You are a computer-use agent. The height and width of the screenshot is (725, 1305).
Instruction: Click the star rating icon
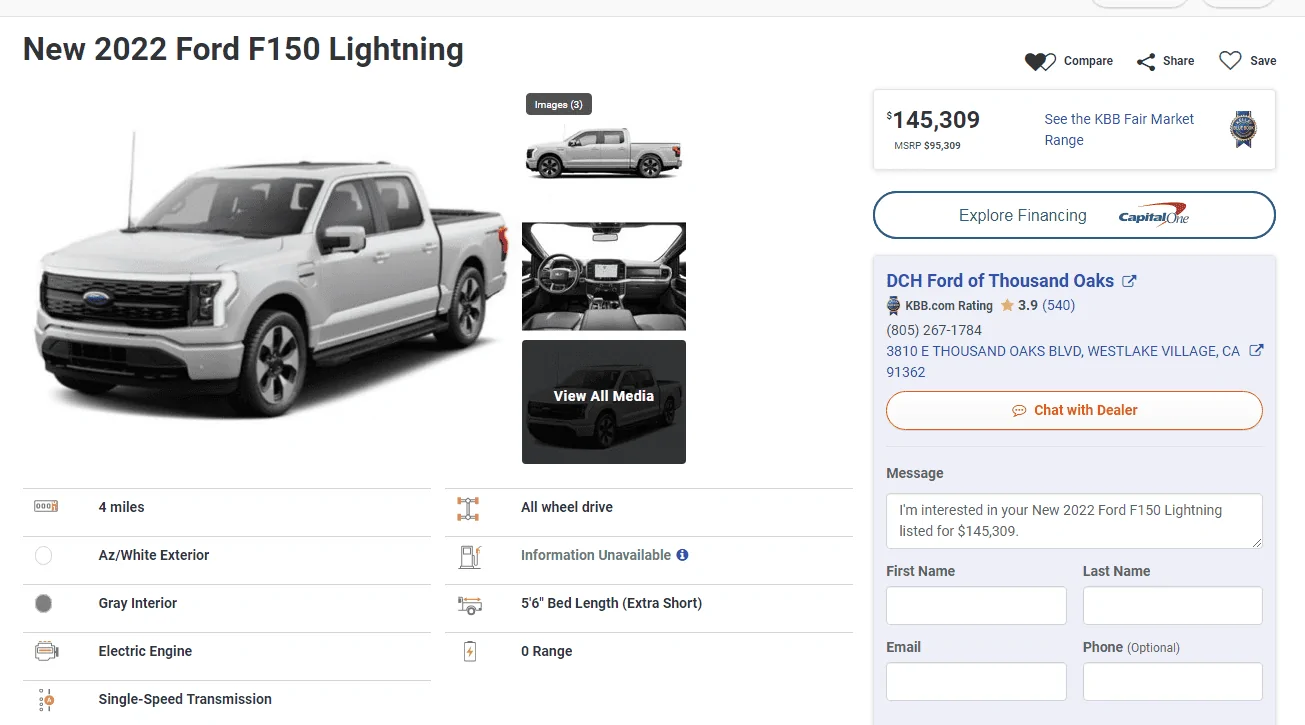pos(1007,305)
